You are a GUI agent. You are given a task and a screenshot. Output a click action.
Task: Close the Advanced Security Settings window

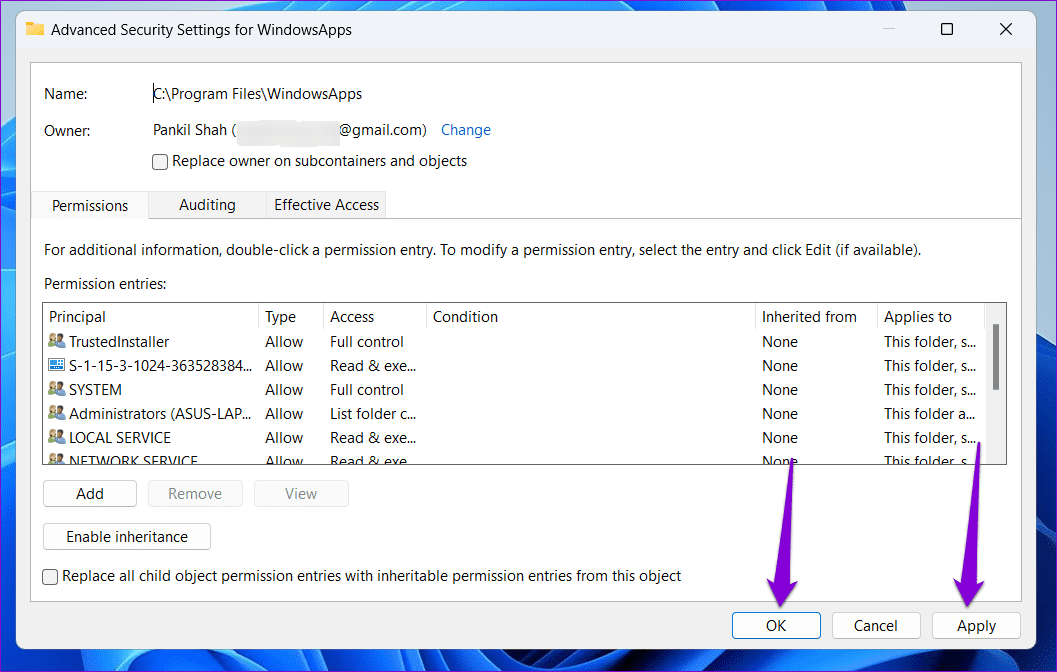(x=1006, y=29)
